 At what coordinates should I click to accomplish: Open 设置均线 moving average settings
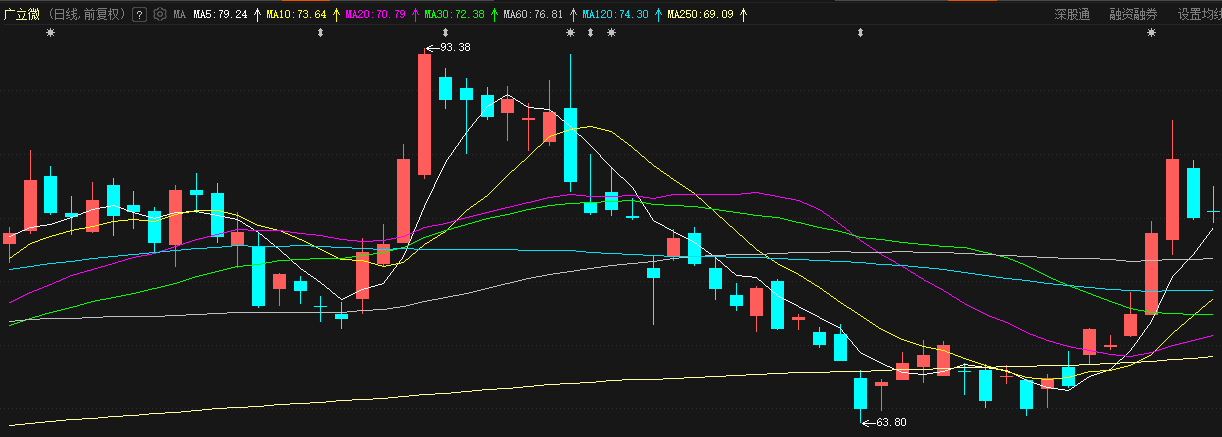1199,14
